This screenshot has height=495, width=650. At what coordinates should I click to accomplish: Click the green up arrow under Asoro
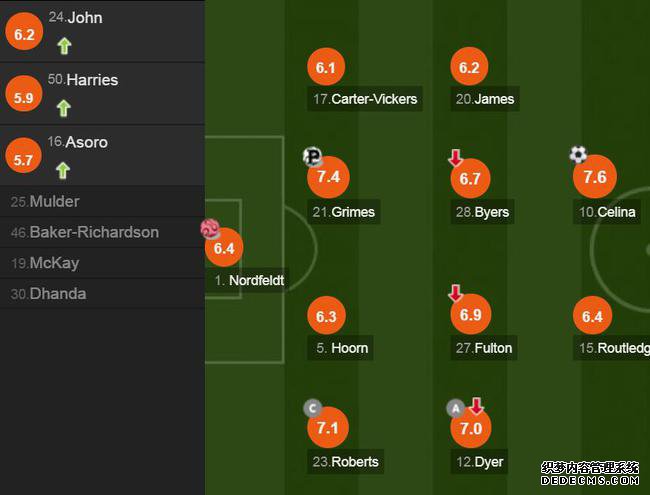(x=63, y=170)
